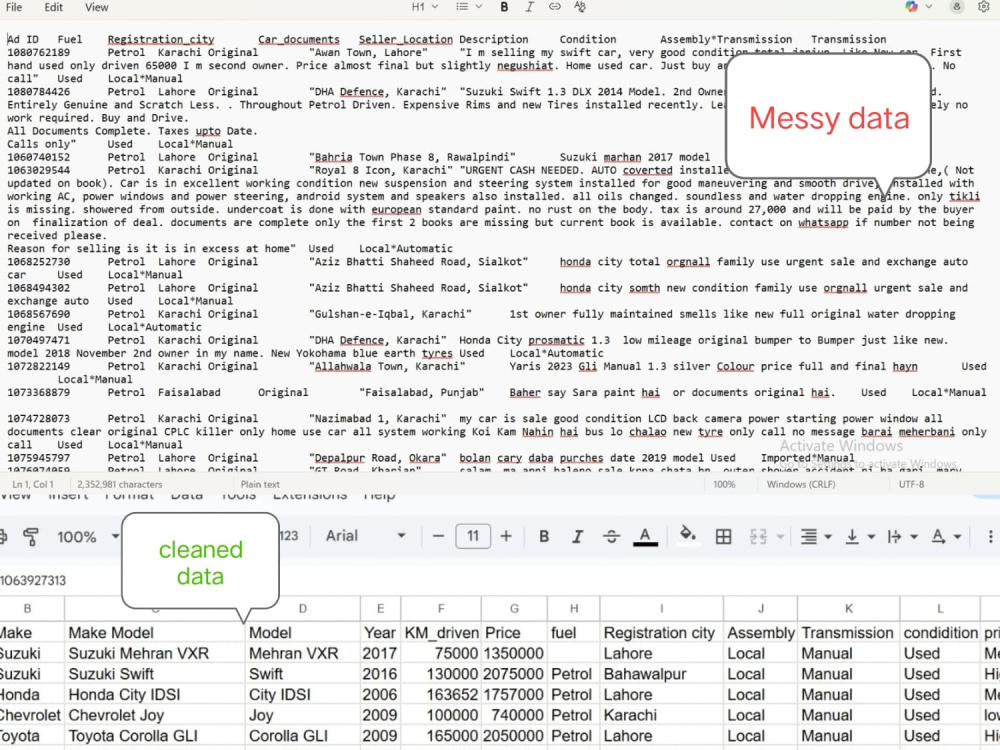1000x750 pixels.
Task: Toggle bold in Notepad's formatting bar
Action: point(504,7)
